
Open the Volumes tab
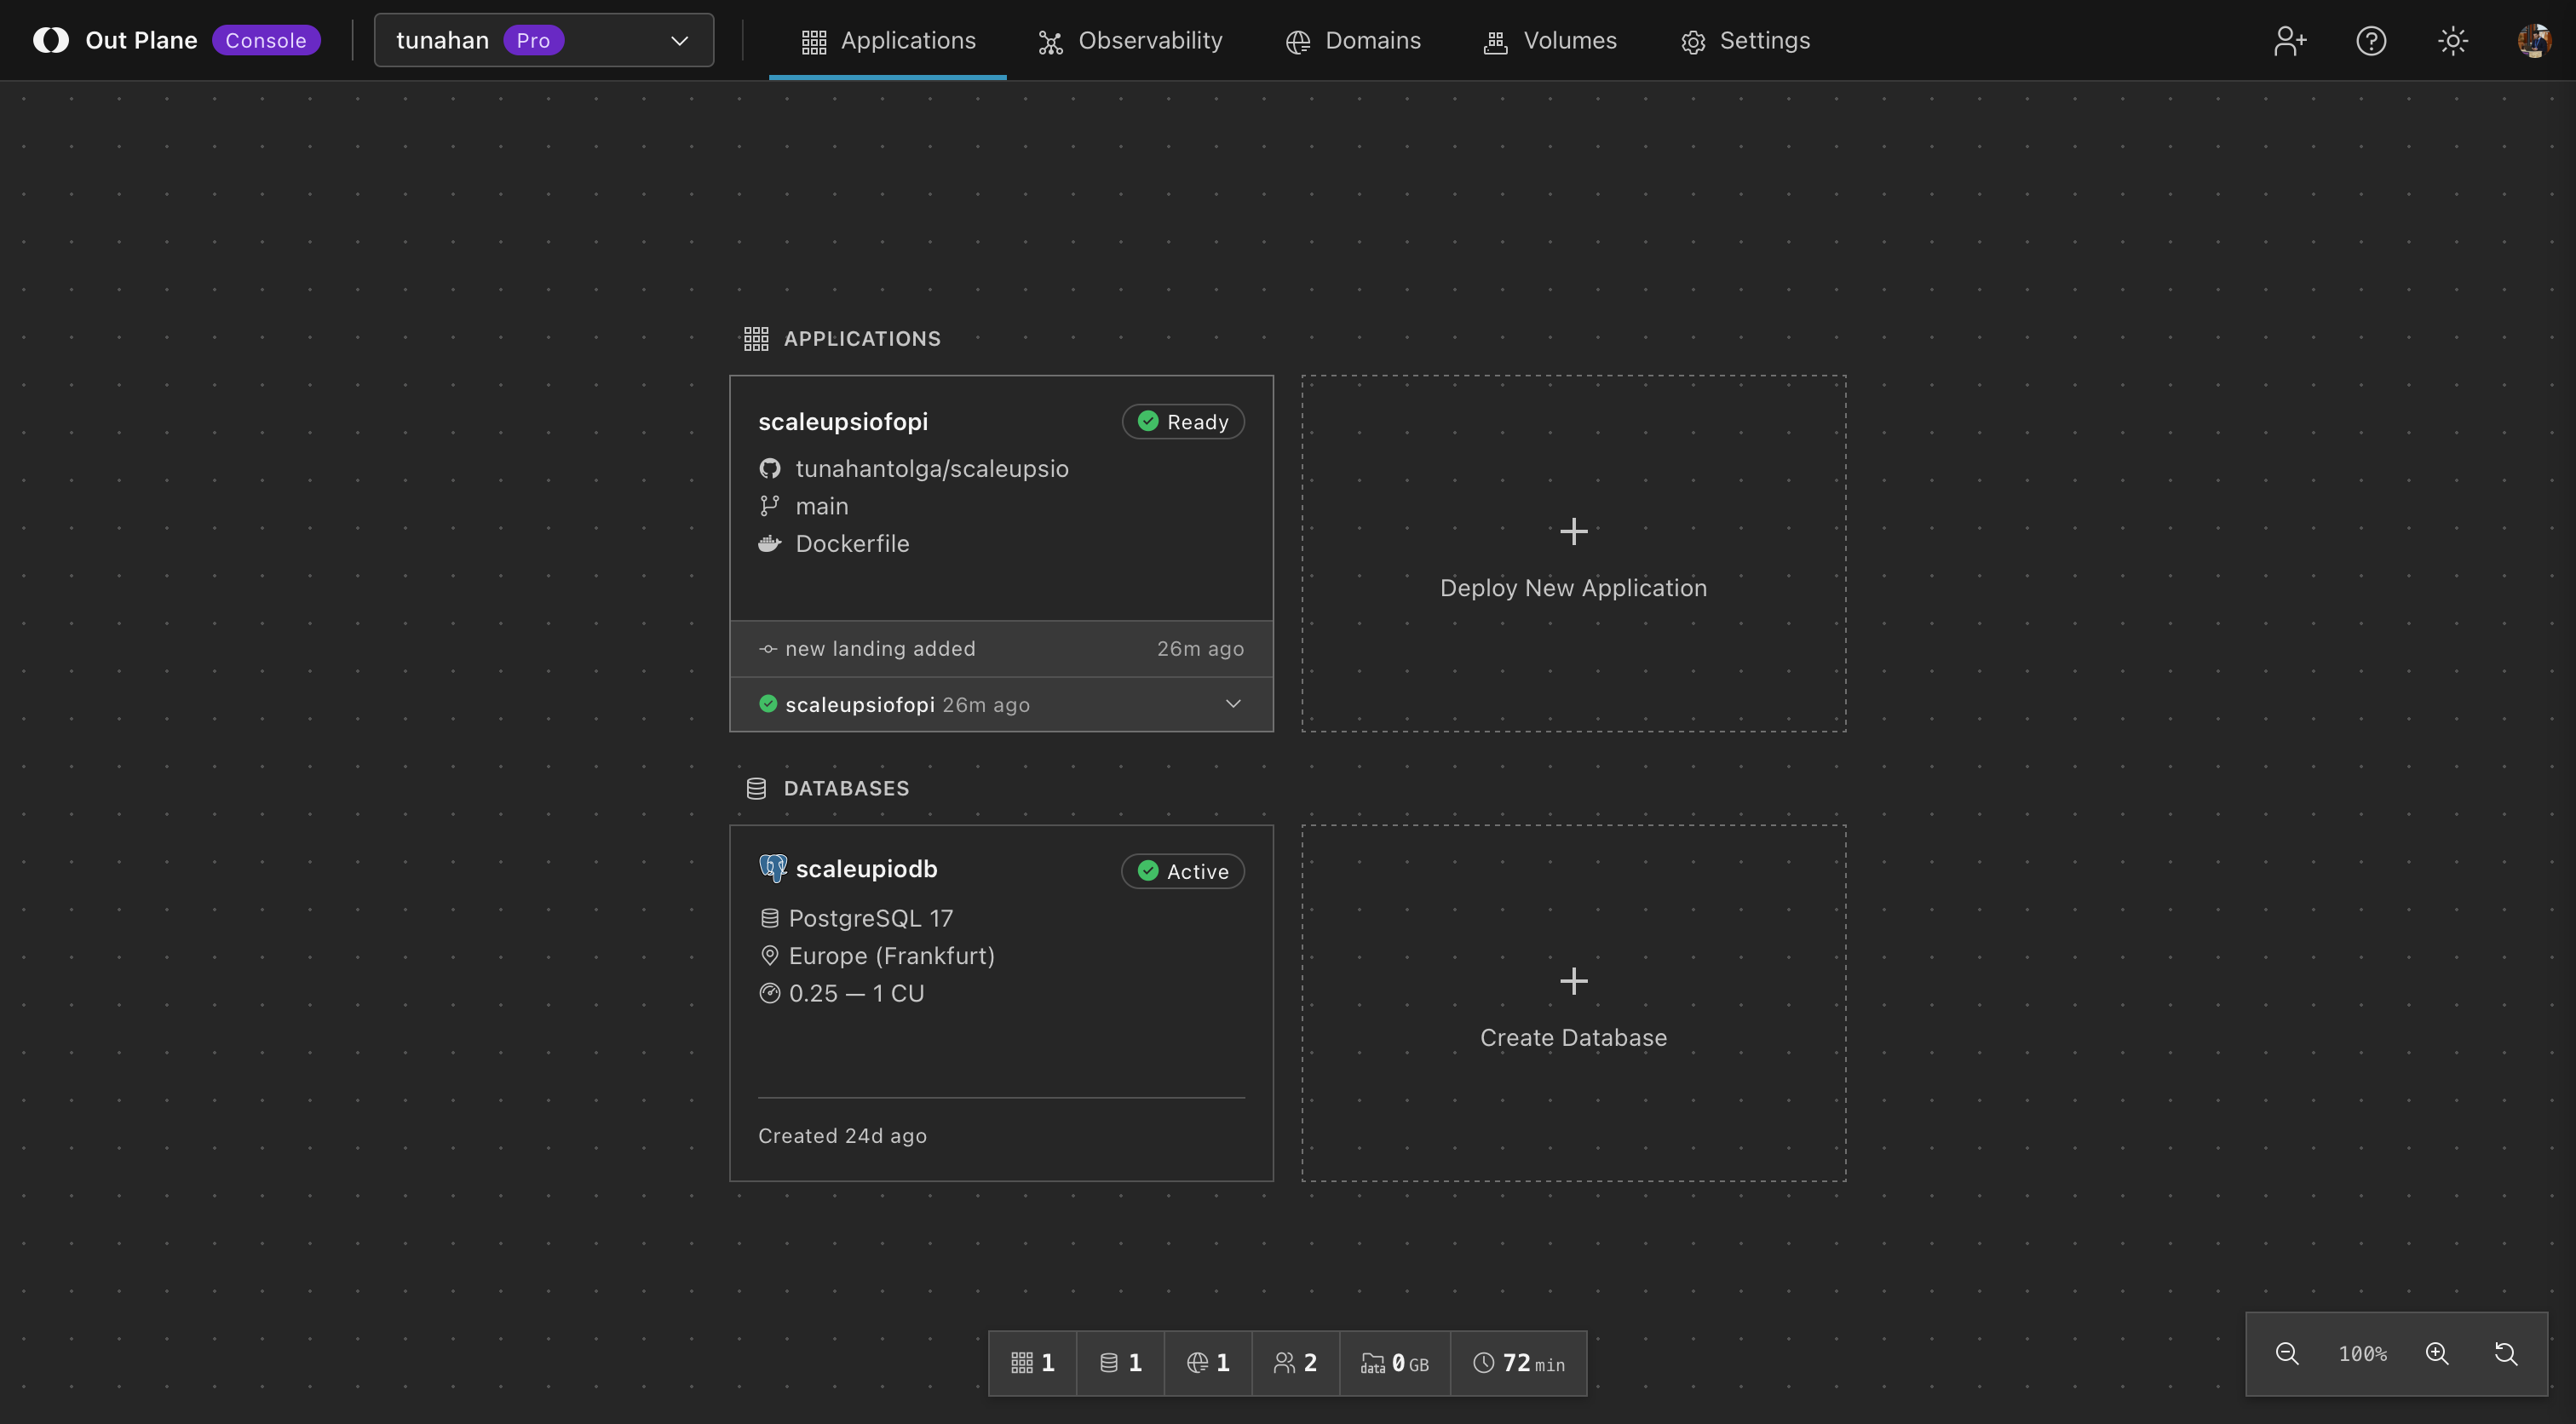[1550, 41]
